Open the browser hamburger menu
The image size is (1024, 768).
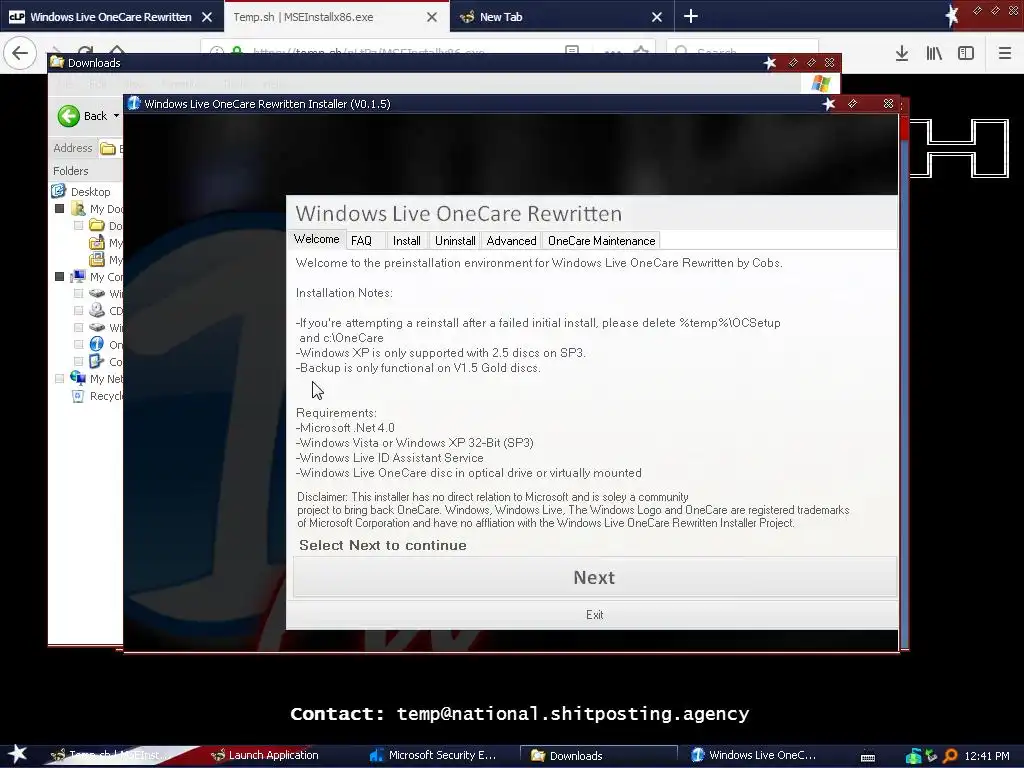pos(1005,54)
